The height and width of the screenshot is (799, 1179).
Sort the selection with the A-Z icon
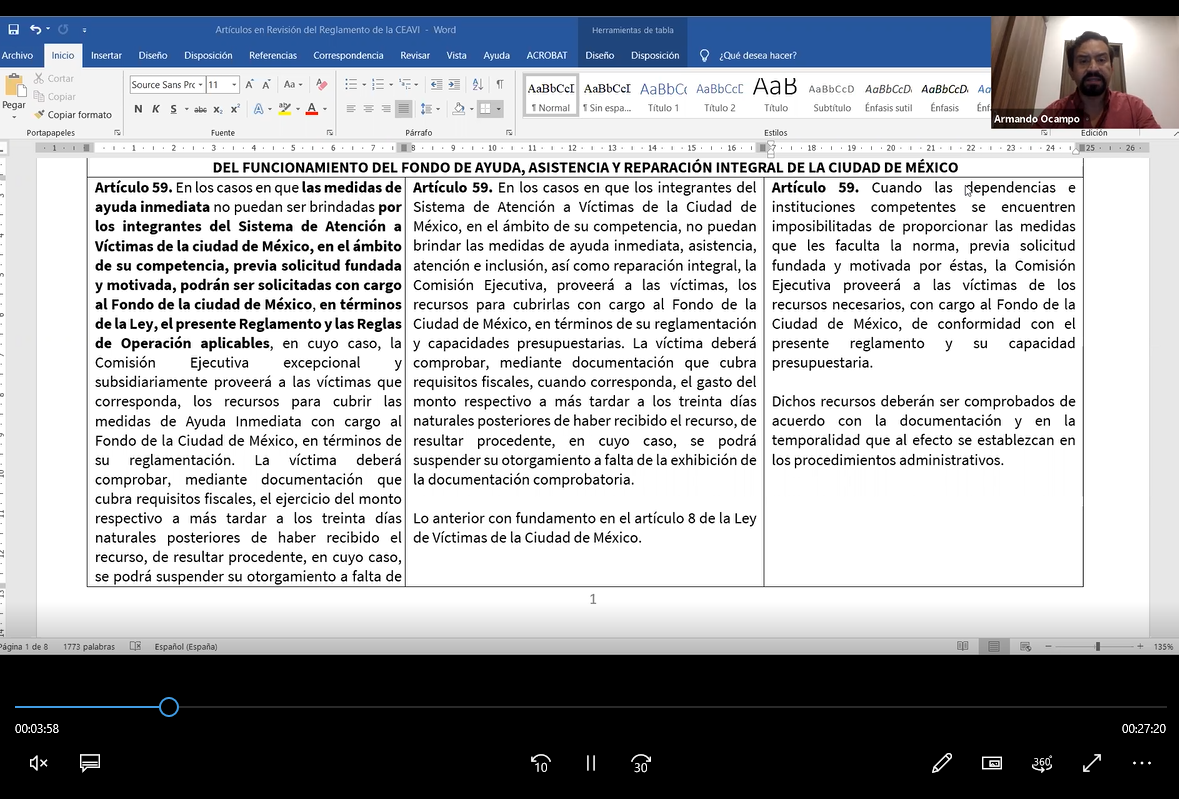[x=477, y=85]
